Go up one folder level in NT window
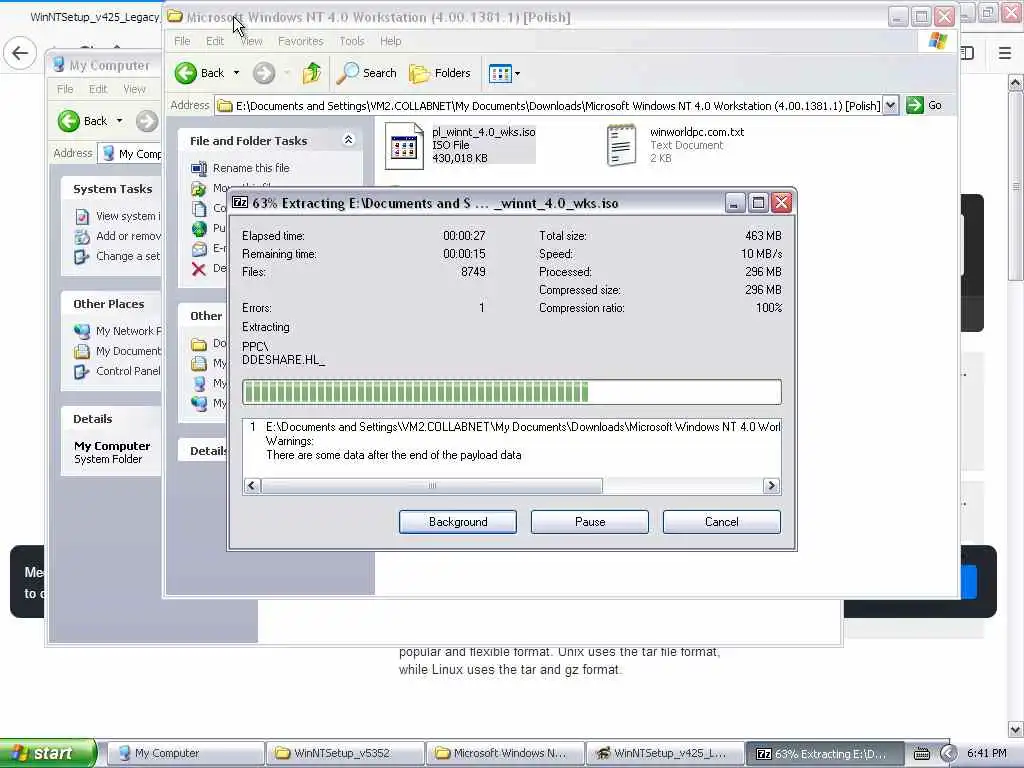This screenshot has width=1024, height=768. pyautogui.click(x=312, y=73)
